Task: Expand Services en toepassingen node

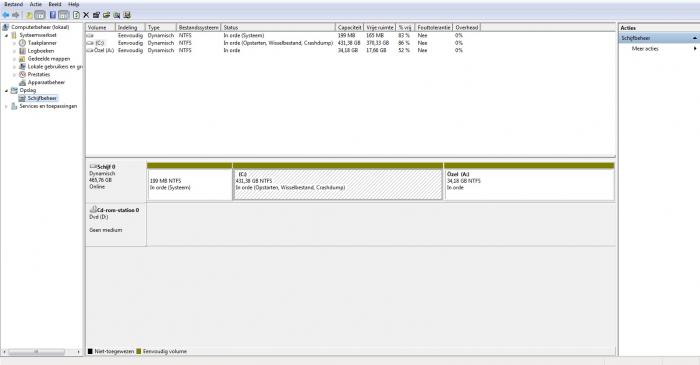Action: pos(6,106)
